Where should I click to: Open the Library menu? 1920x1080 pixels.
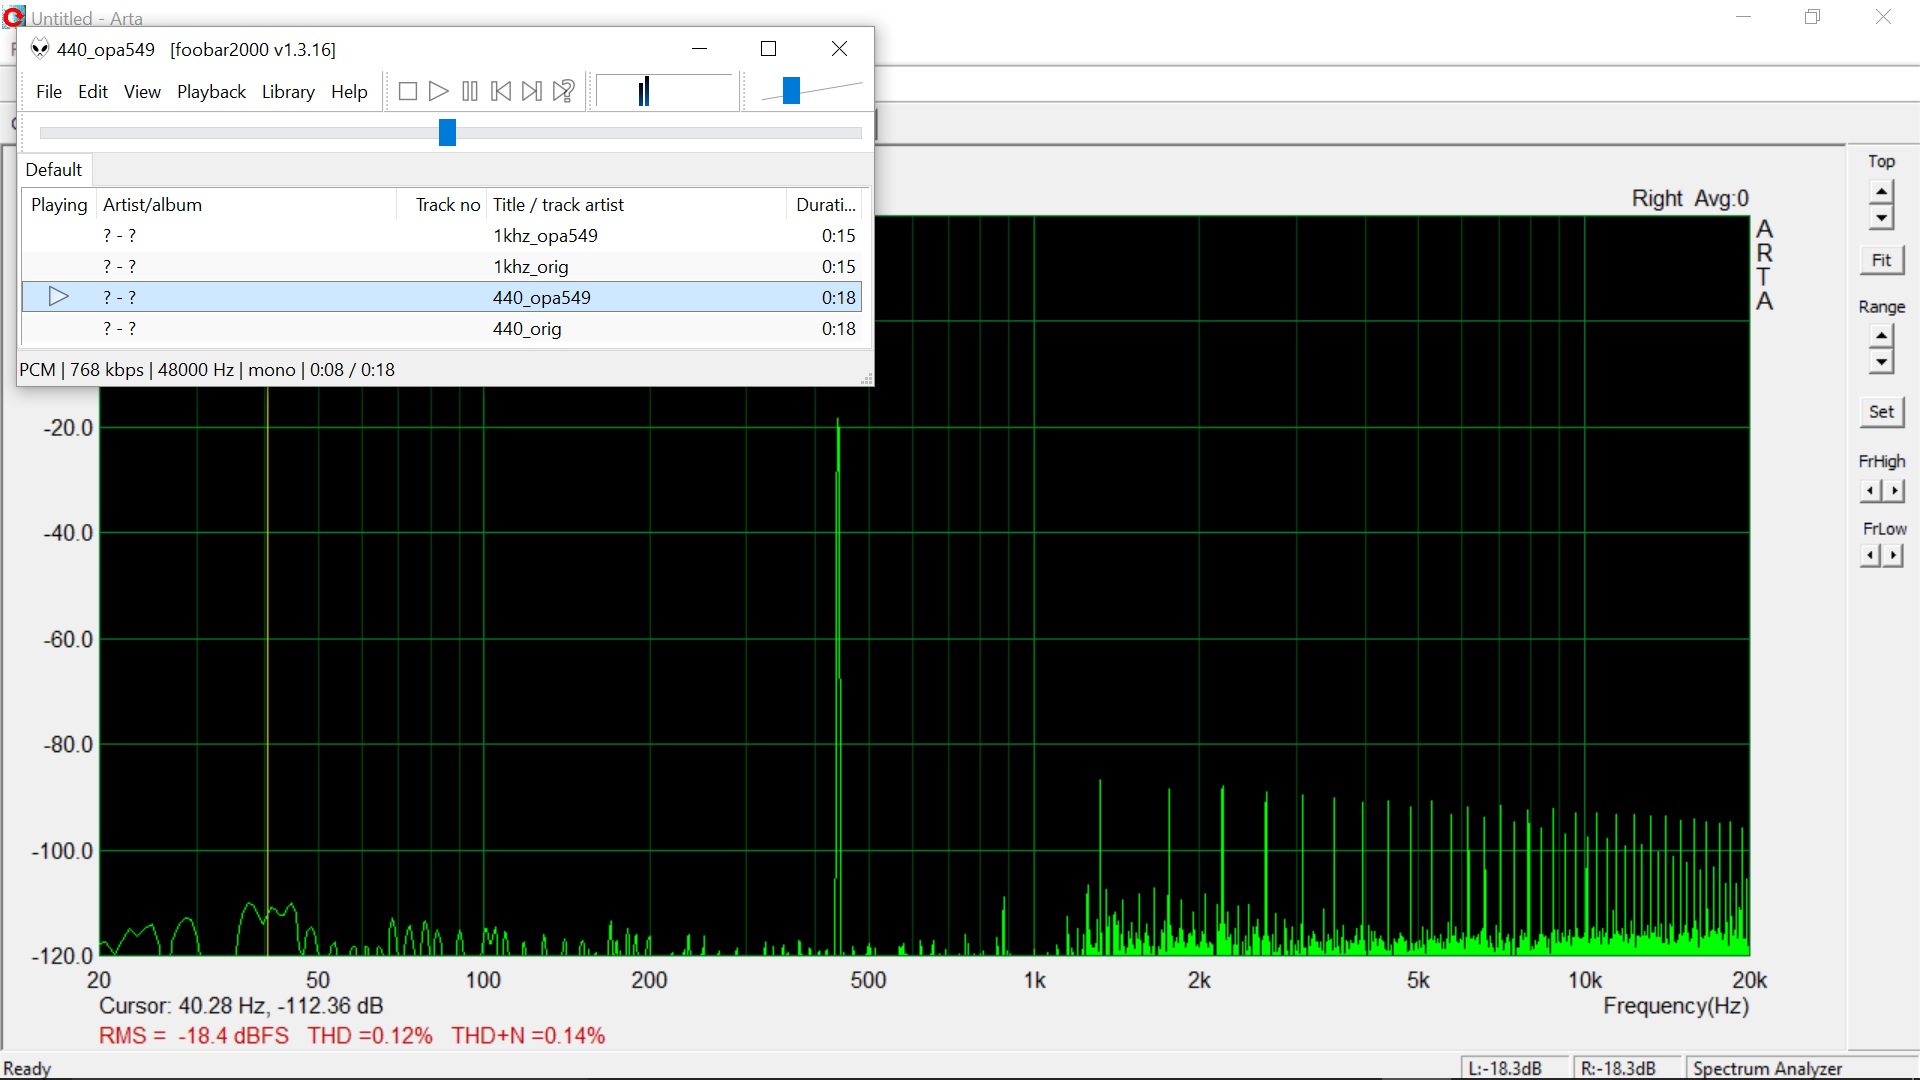coord(288,92)
